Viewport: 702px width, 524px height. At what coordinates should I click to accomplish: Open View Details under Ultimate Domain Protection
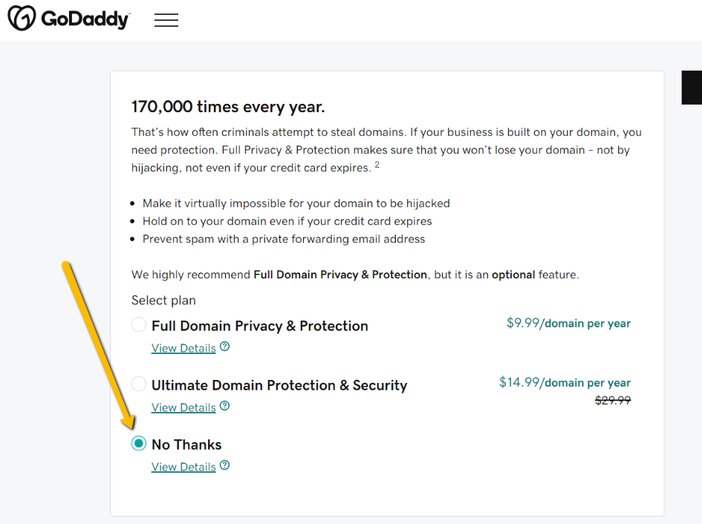(183, 408)
